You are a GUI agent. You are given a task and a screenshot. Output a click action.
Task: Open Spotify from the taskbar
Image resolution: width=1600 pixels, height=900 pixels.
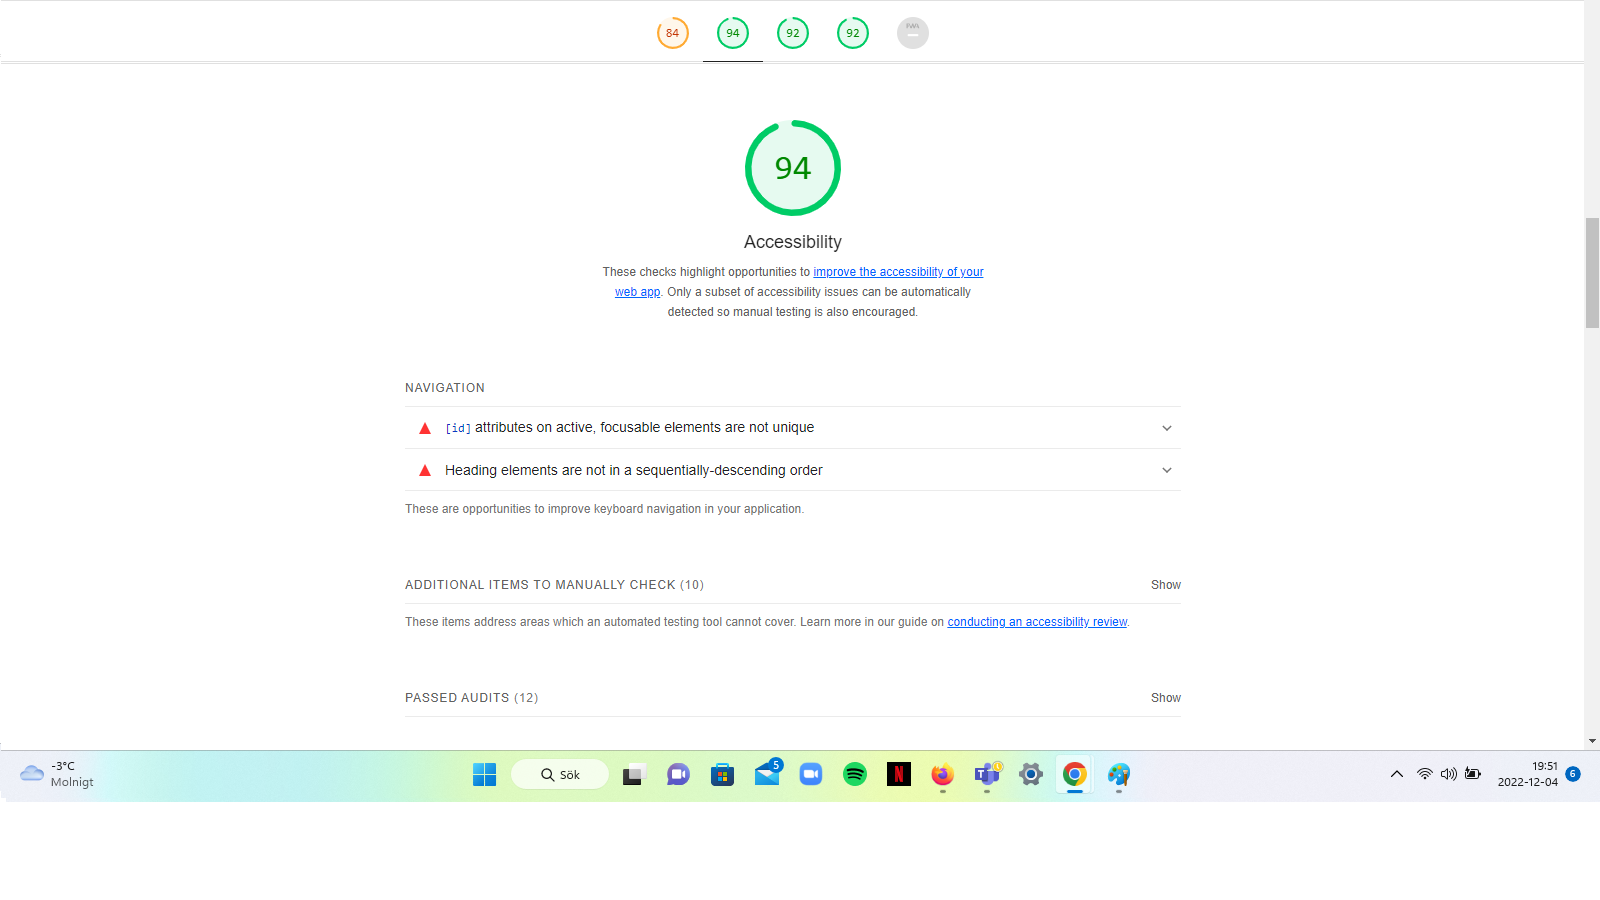pyautogui.click(x=855, y=775)
